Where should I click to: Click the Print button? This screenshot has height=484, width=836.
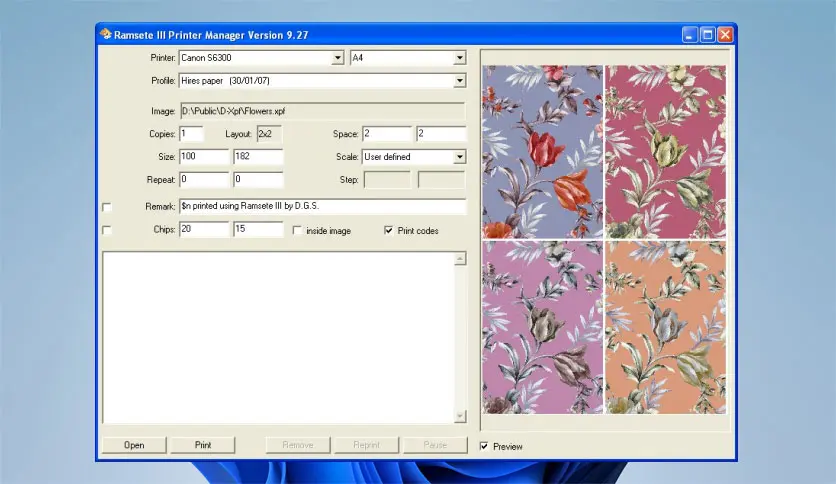(x=203, y=445)
